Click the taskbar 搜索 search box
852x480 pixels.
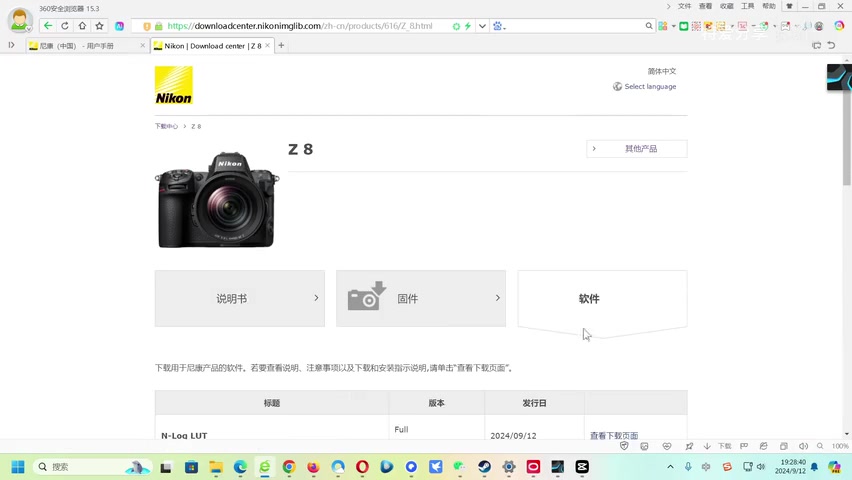point(91,466)
